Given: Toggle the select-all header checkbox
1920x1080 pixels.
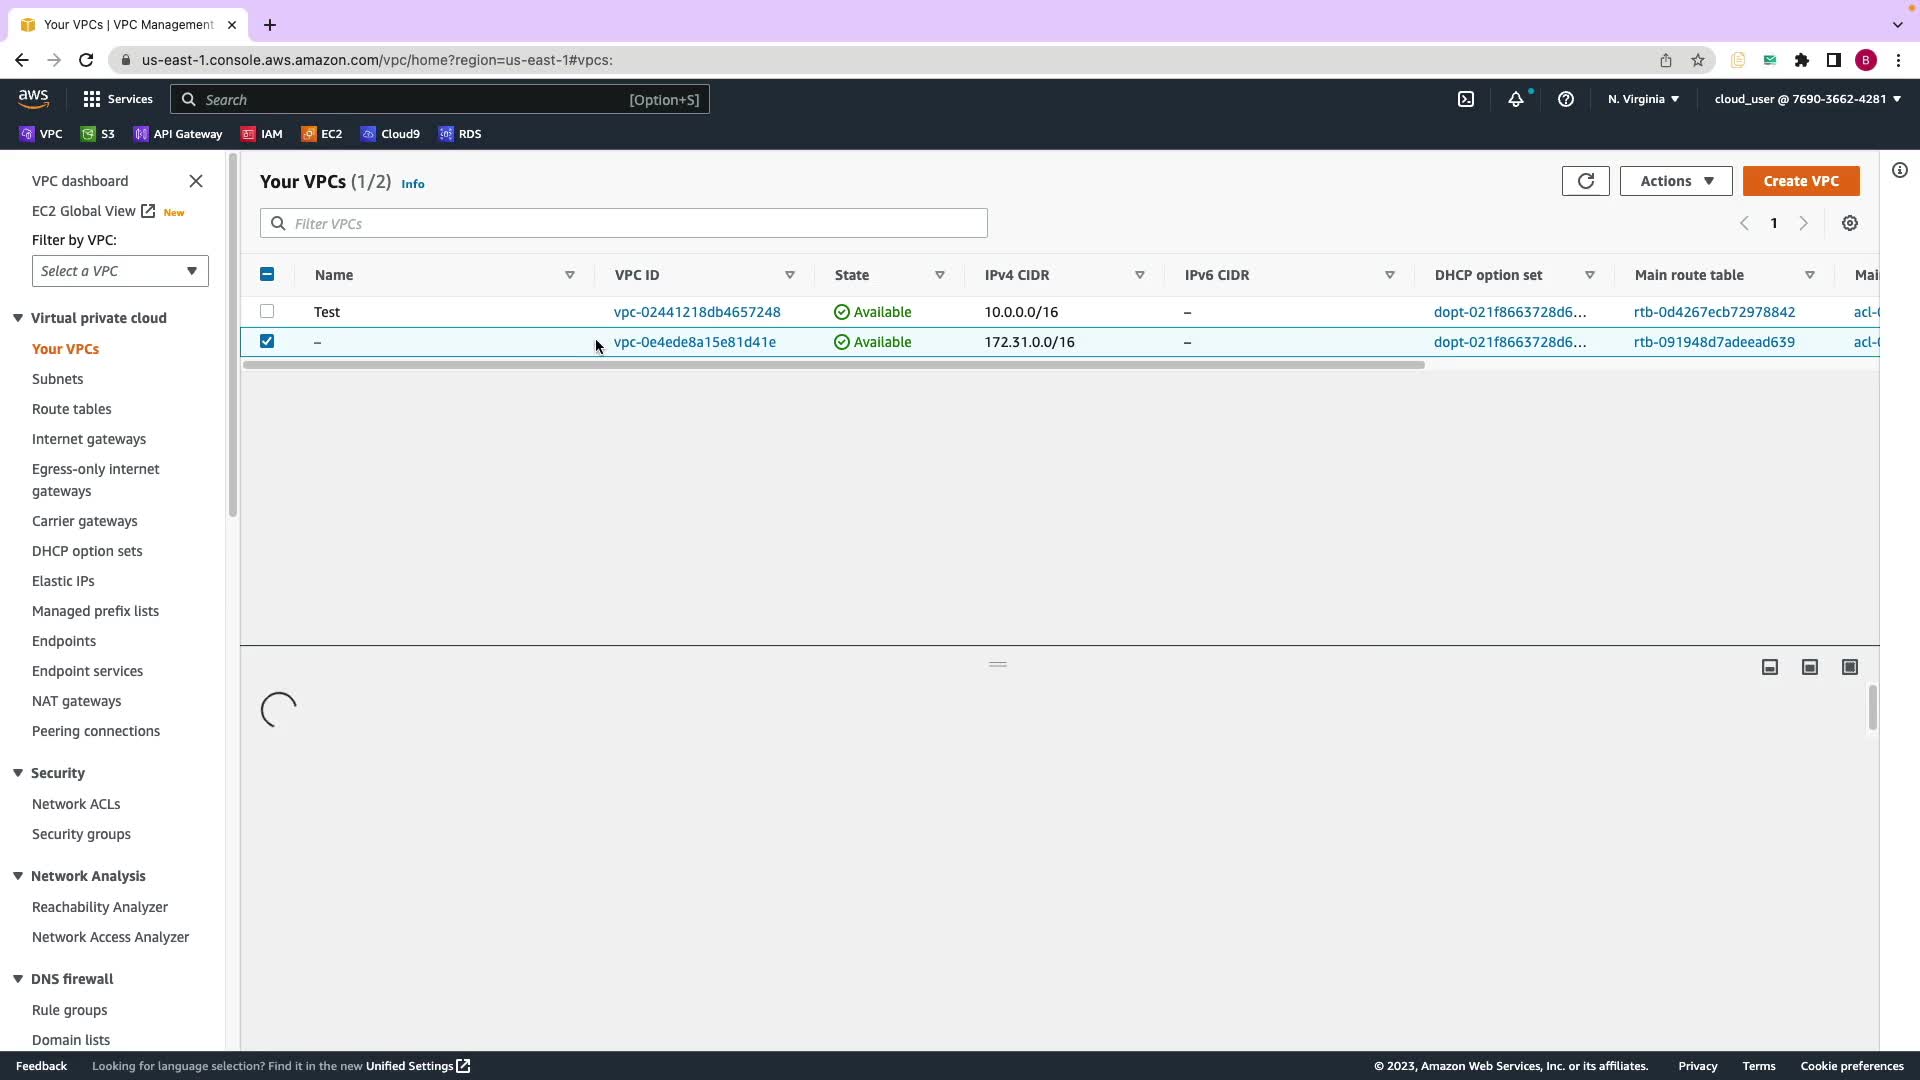Looking at the screenshot, I should coord(267,275).
